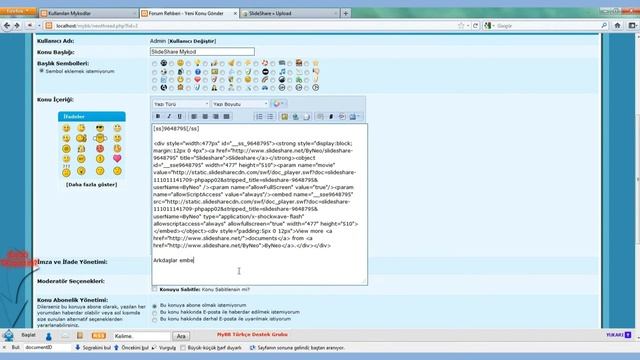Click Sonrakini bul in find bar
The image size is (640, 360).
click(93, 348)
